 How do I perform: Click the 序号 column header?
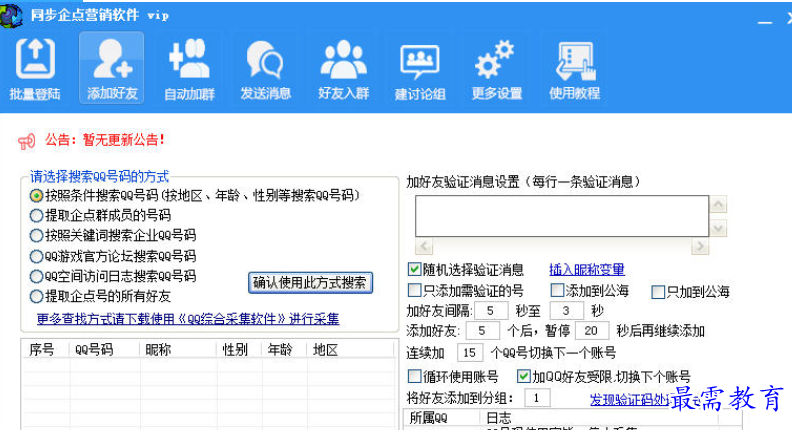point(45,350)
